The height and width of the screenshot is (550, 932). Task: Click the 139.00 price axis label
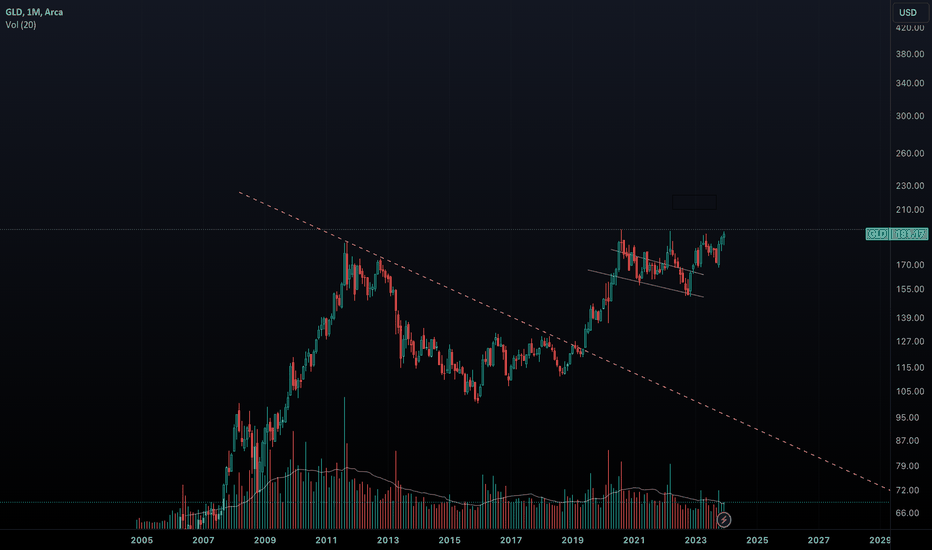coord(909,318)
